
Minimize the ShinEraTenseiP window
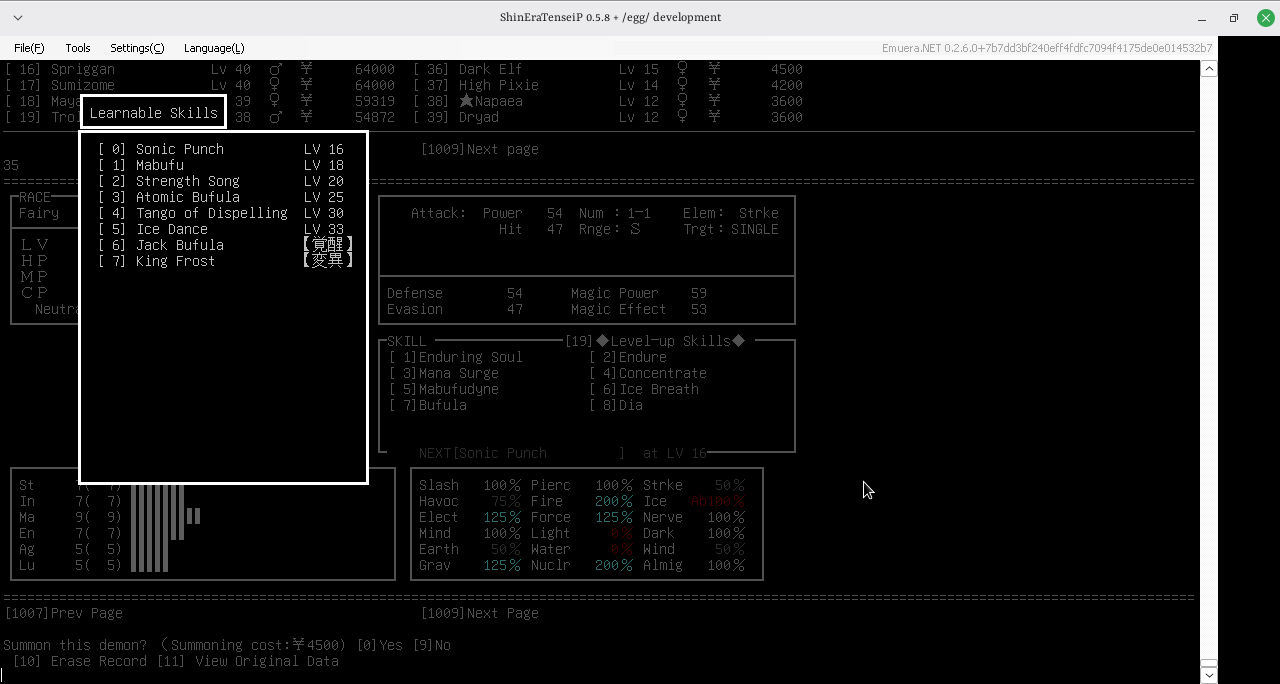tap(1202, 18)
